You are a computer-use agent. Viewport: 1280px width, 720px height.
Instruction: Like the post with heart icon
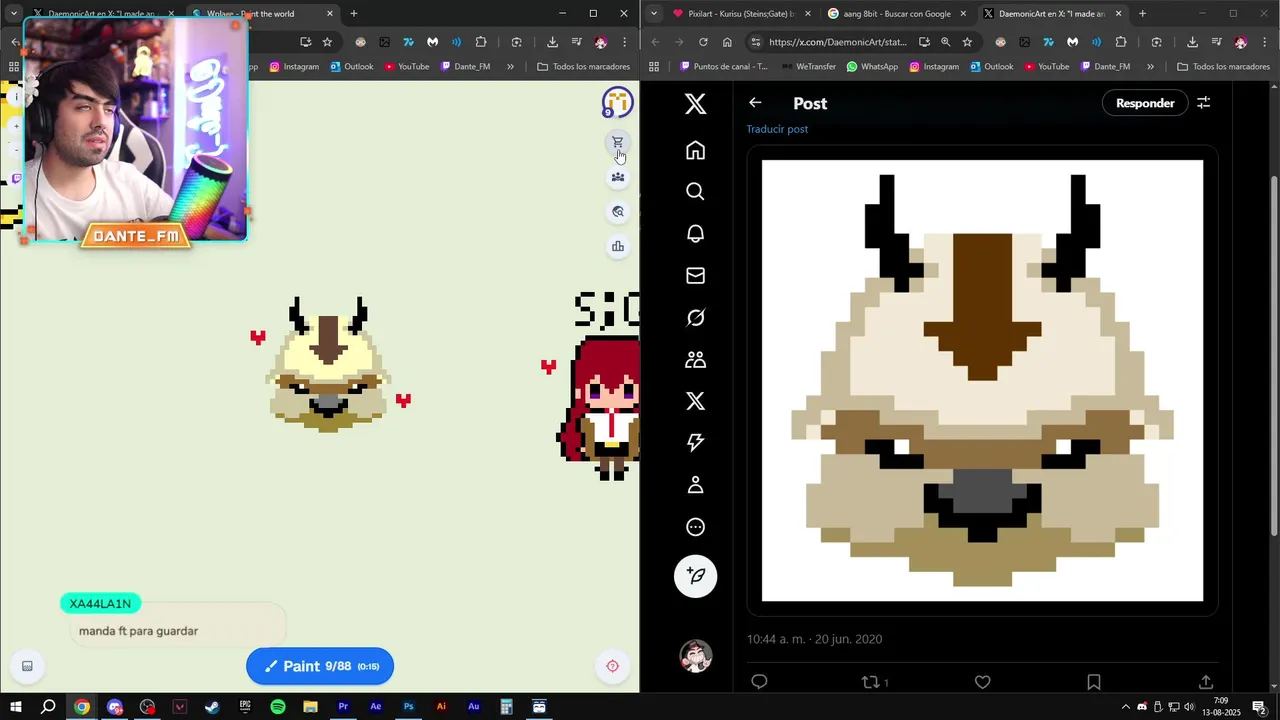point(983,682)
